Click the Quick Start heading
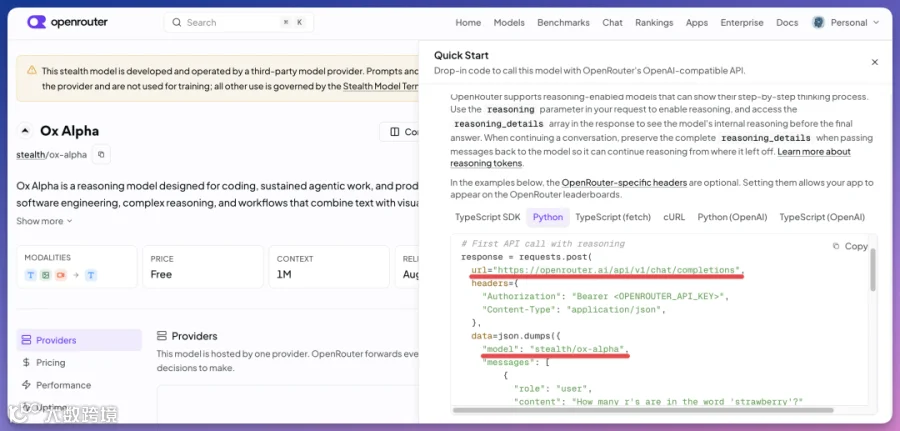900x431 pixels. click(461, 56)
